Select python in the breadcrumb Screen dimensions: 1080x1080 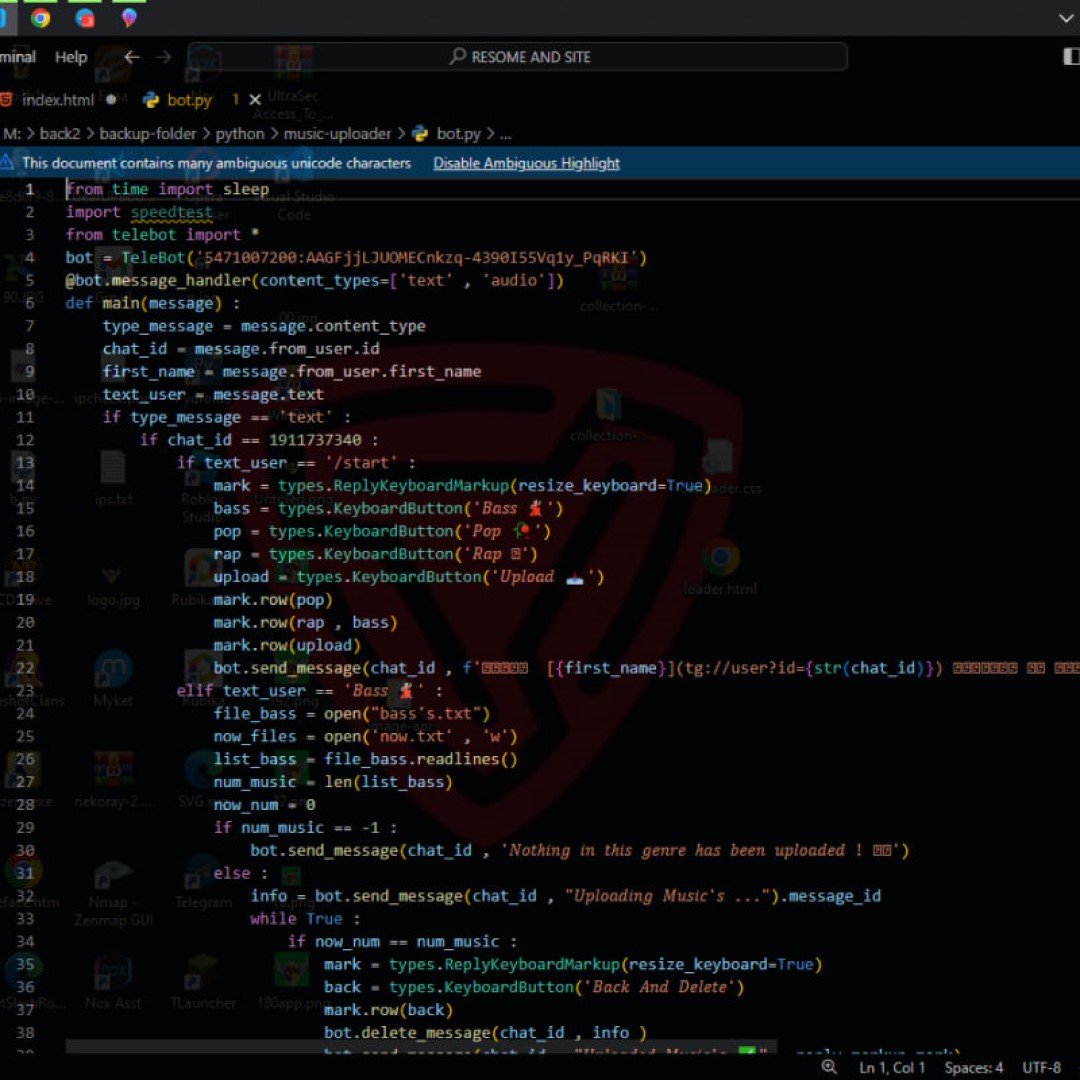coord(240,134)
